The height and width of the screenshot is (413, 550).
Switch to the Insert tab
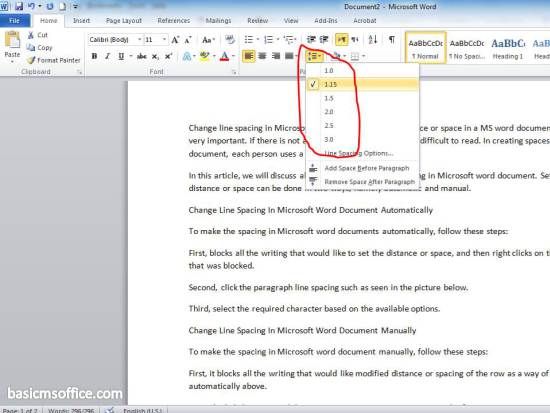point(81,21)
